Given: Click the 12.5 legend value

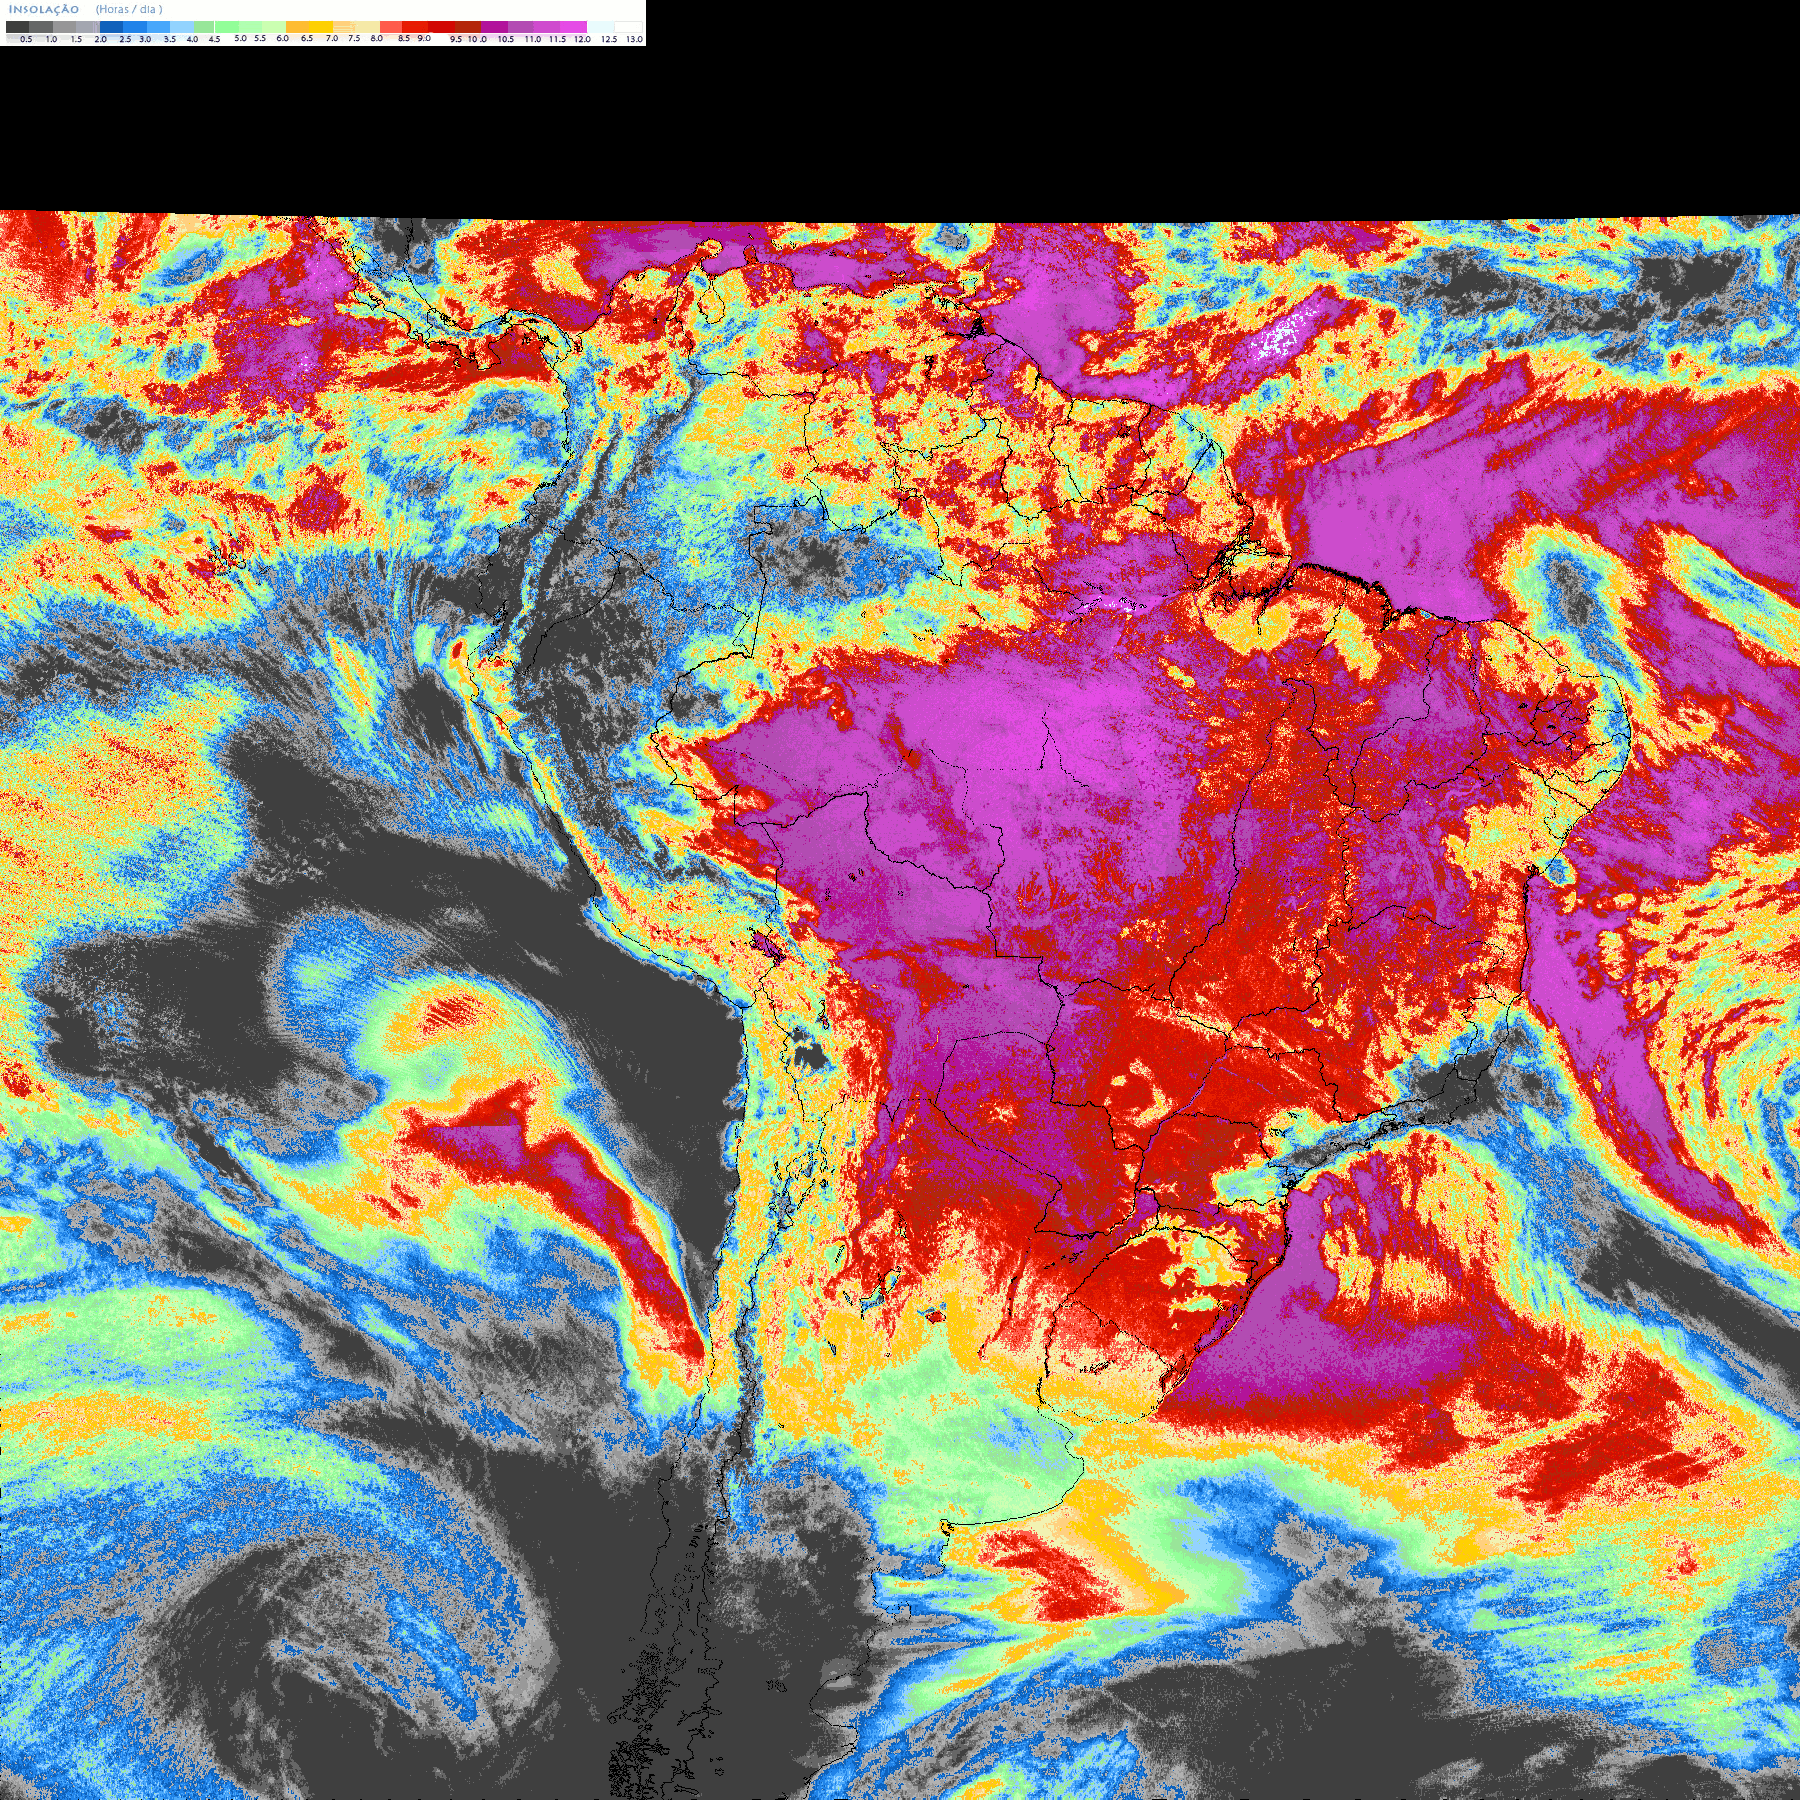Looking at the screenshot, I should (609, 39).
